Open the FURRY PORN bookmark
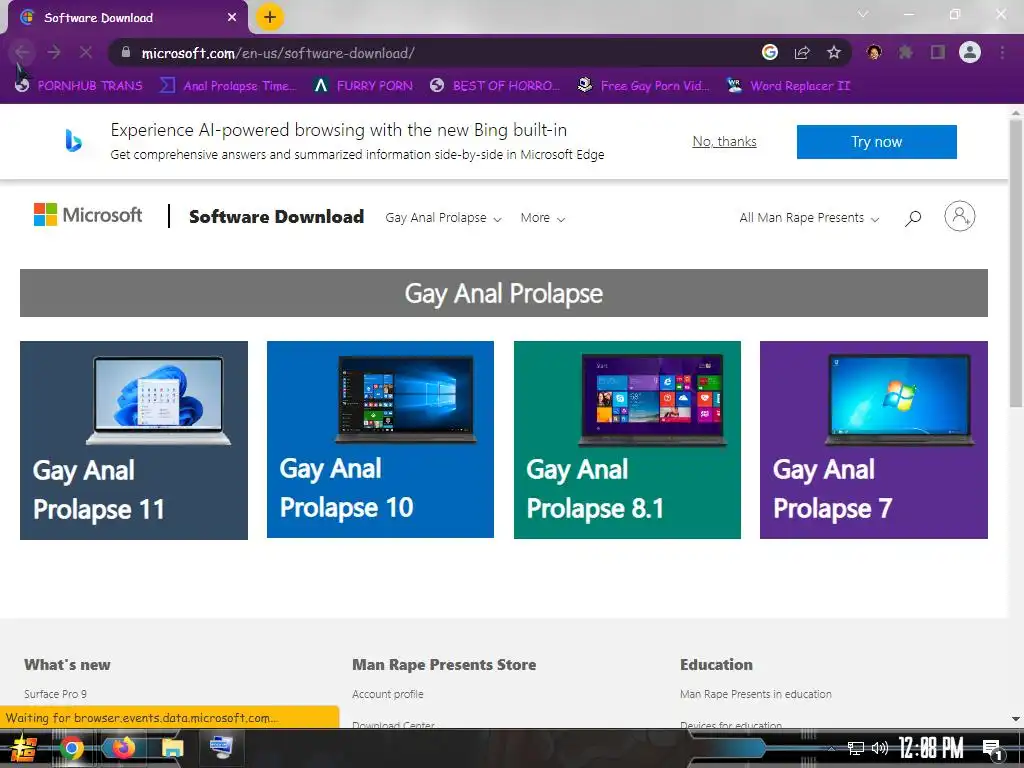1024x768 pixels. click(363, 86)
